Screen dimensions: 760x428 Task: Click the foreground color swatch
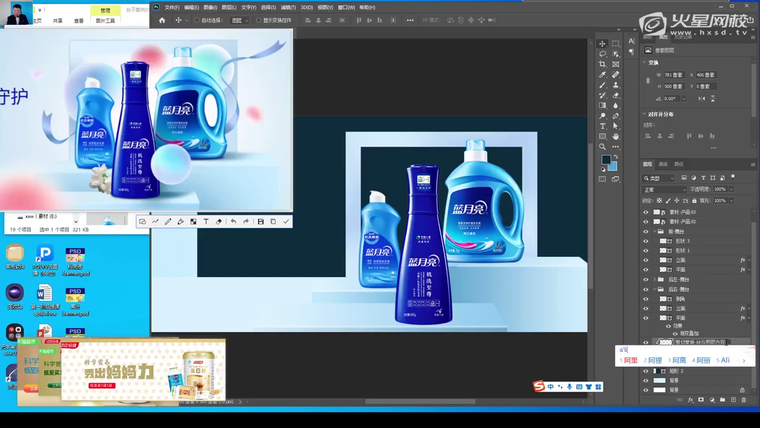point(606,160)
